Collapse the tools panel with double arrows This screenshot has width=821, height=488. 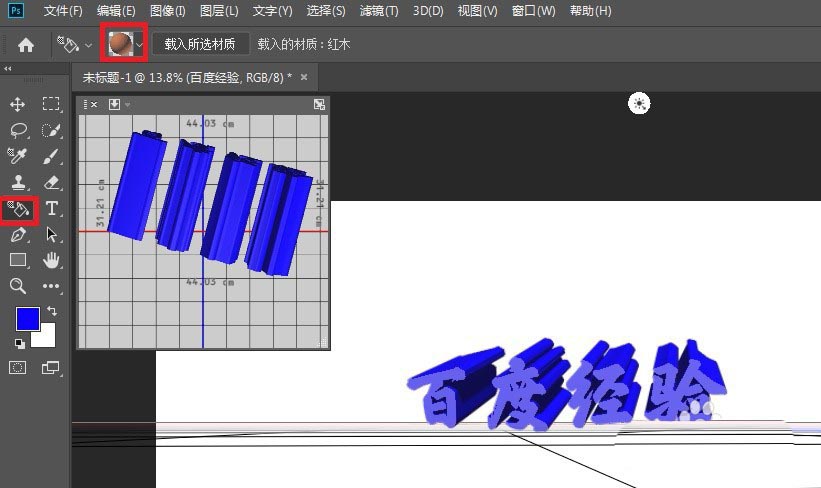[7, 69]
